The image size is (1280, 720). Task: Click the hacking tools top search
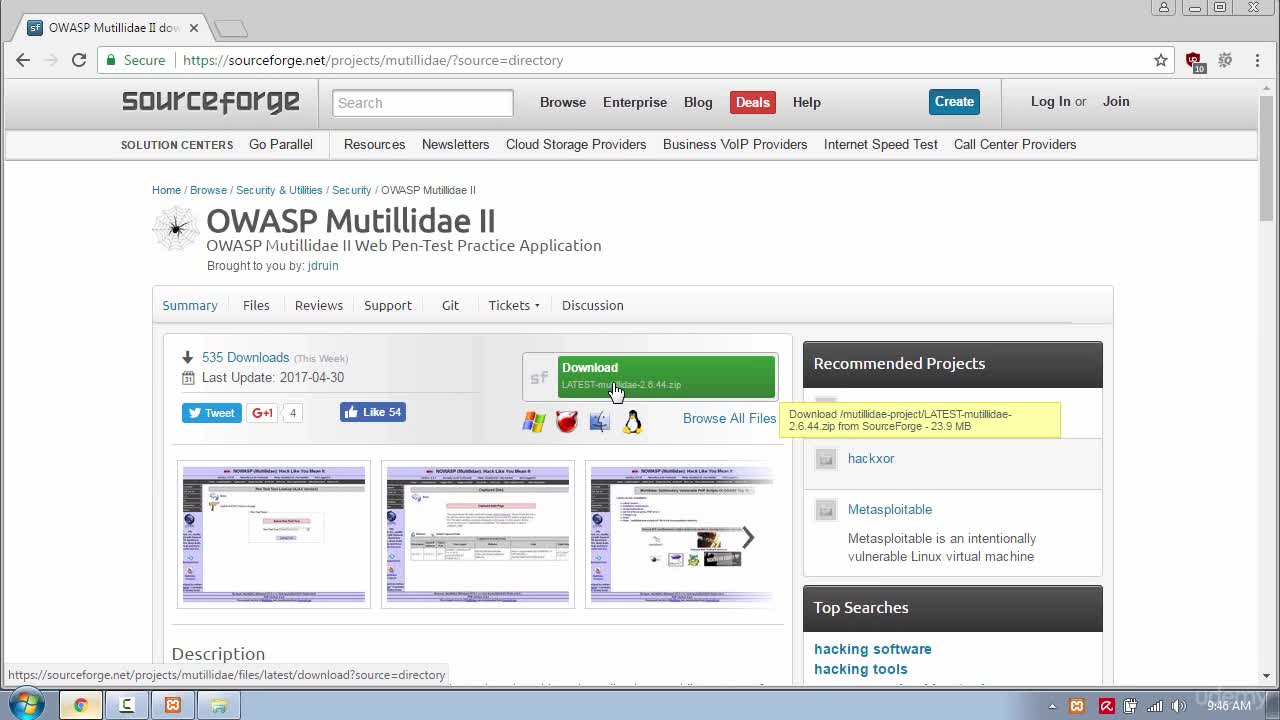point(861,669)
